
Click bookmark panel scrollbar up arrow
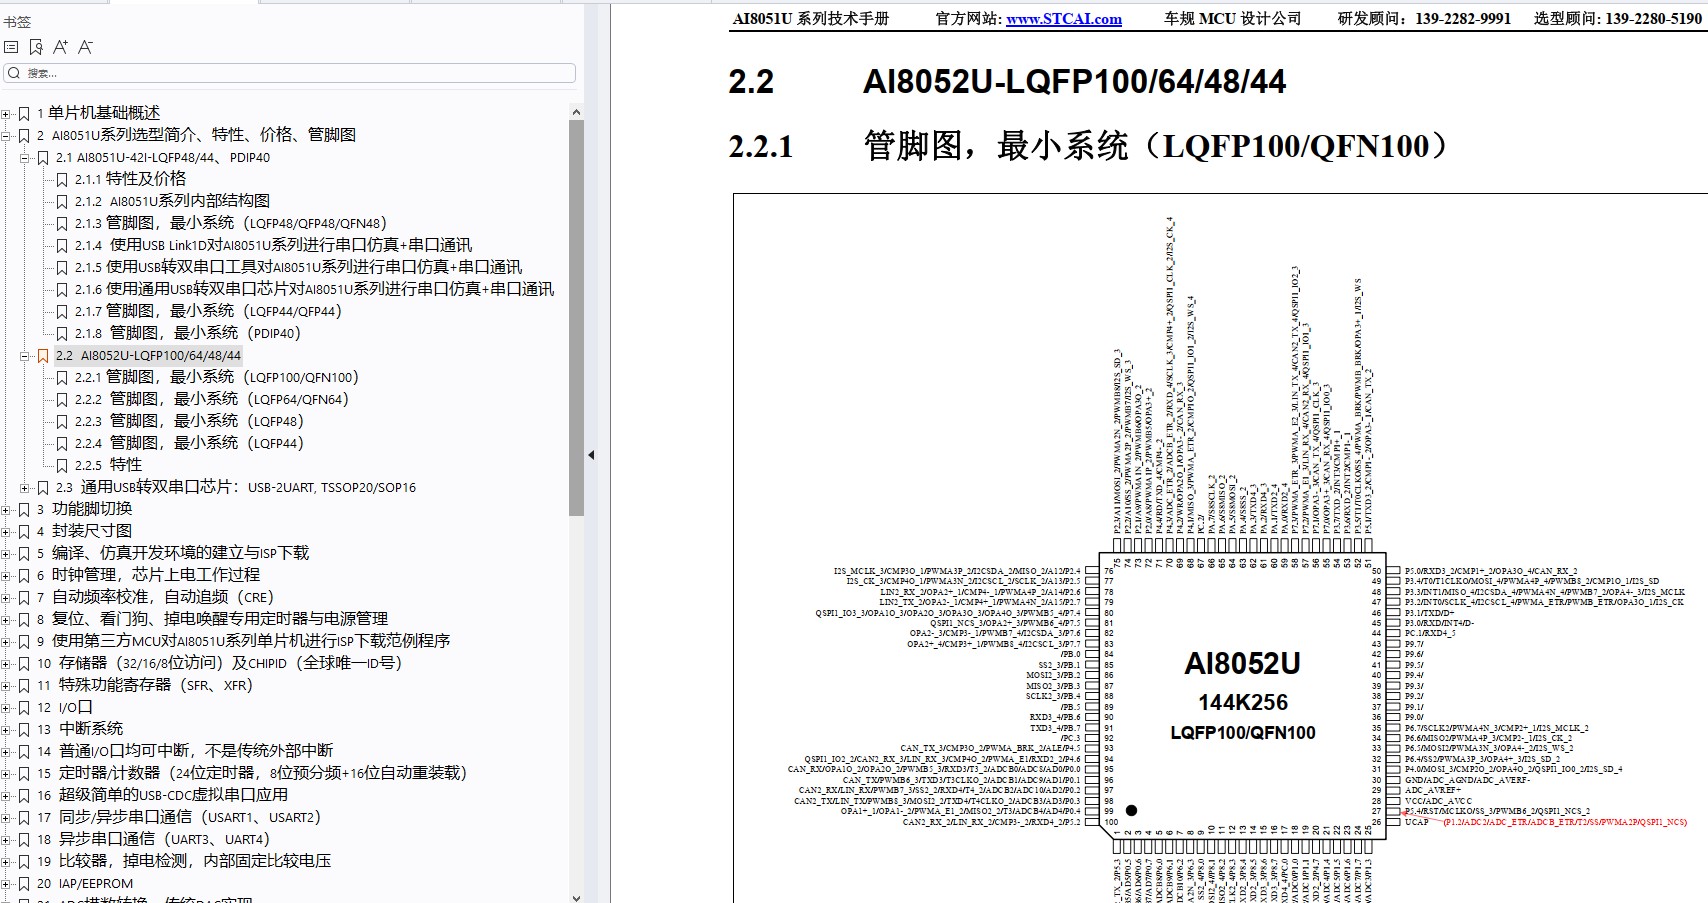(576, 112)
